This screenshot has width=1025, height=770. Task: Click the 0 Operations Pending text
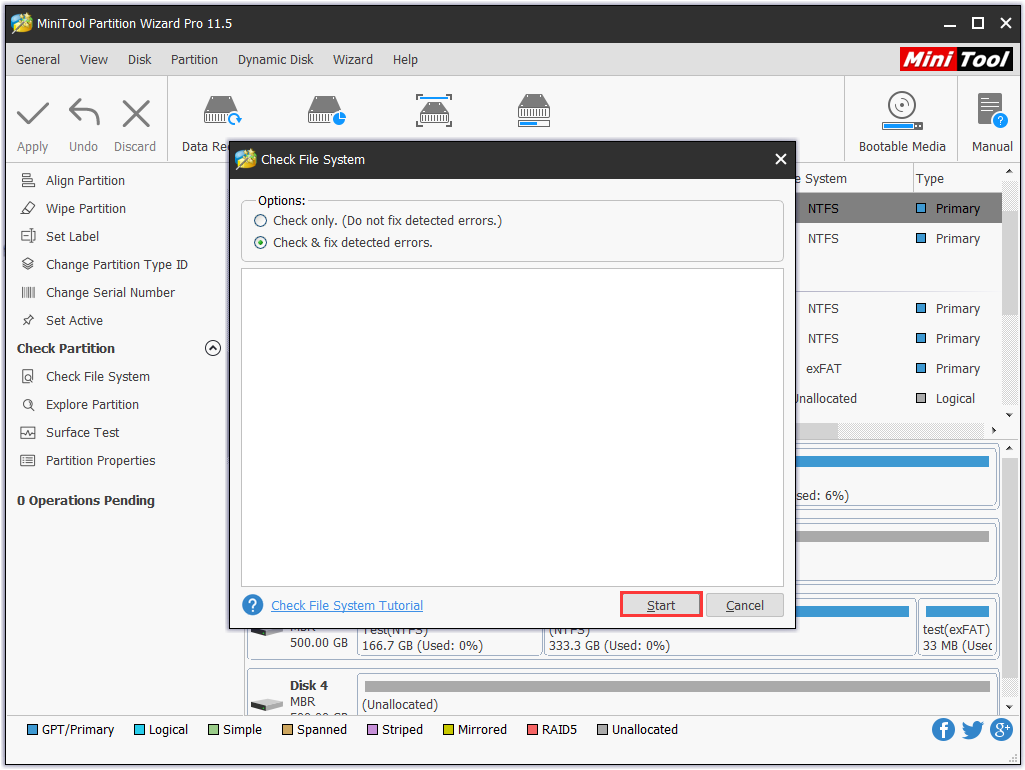[86, 501]
